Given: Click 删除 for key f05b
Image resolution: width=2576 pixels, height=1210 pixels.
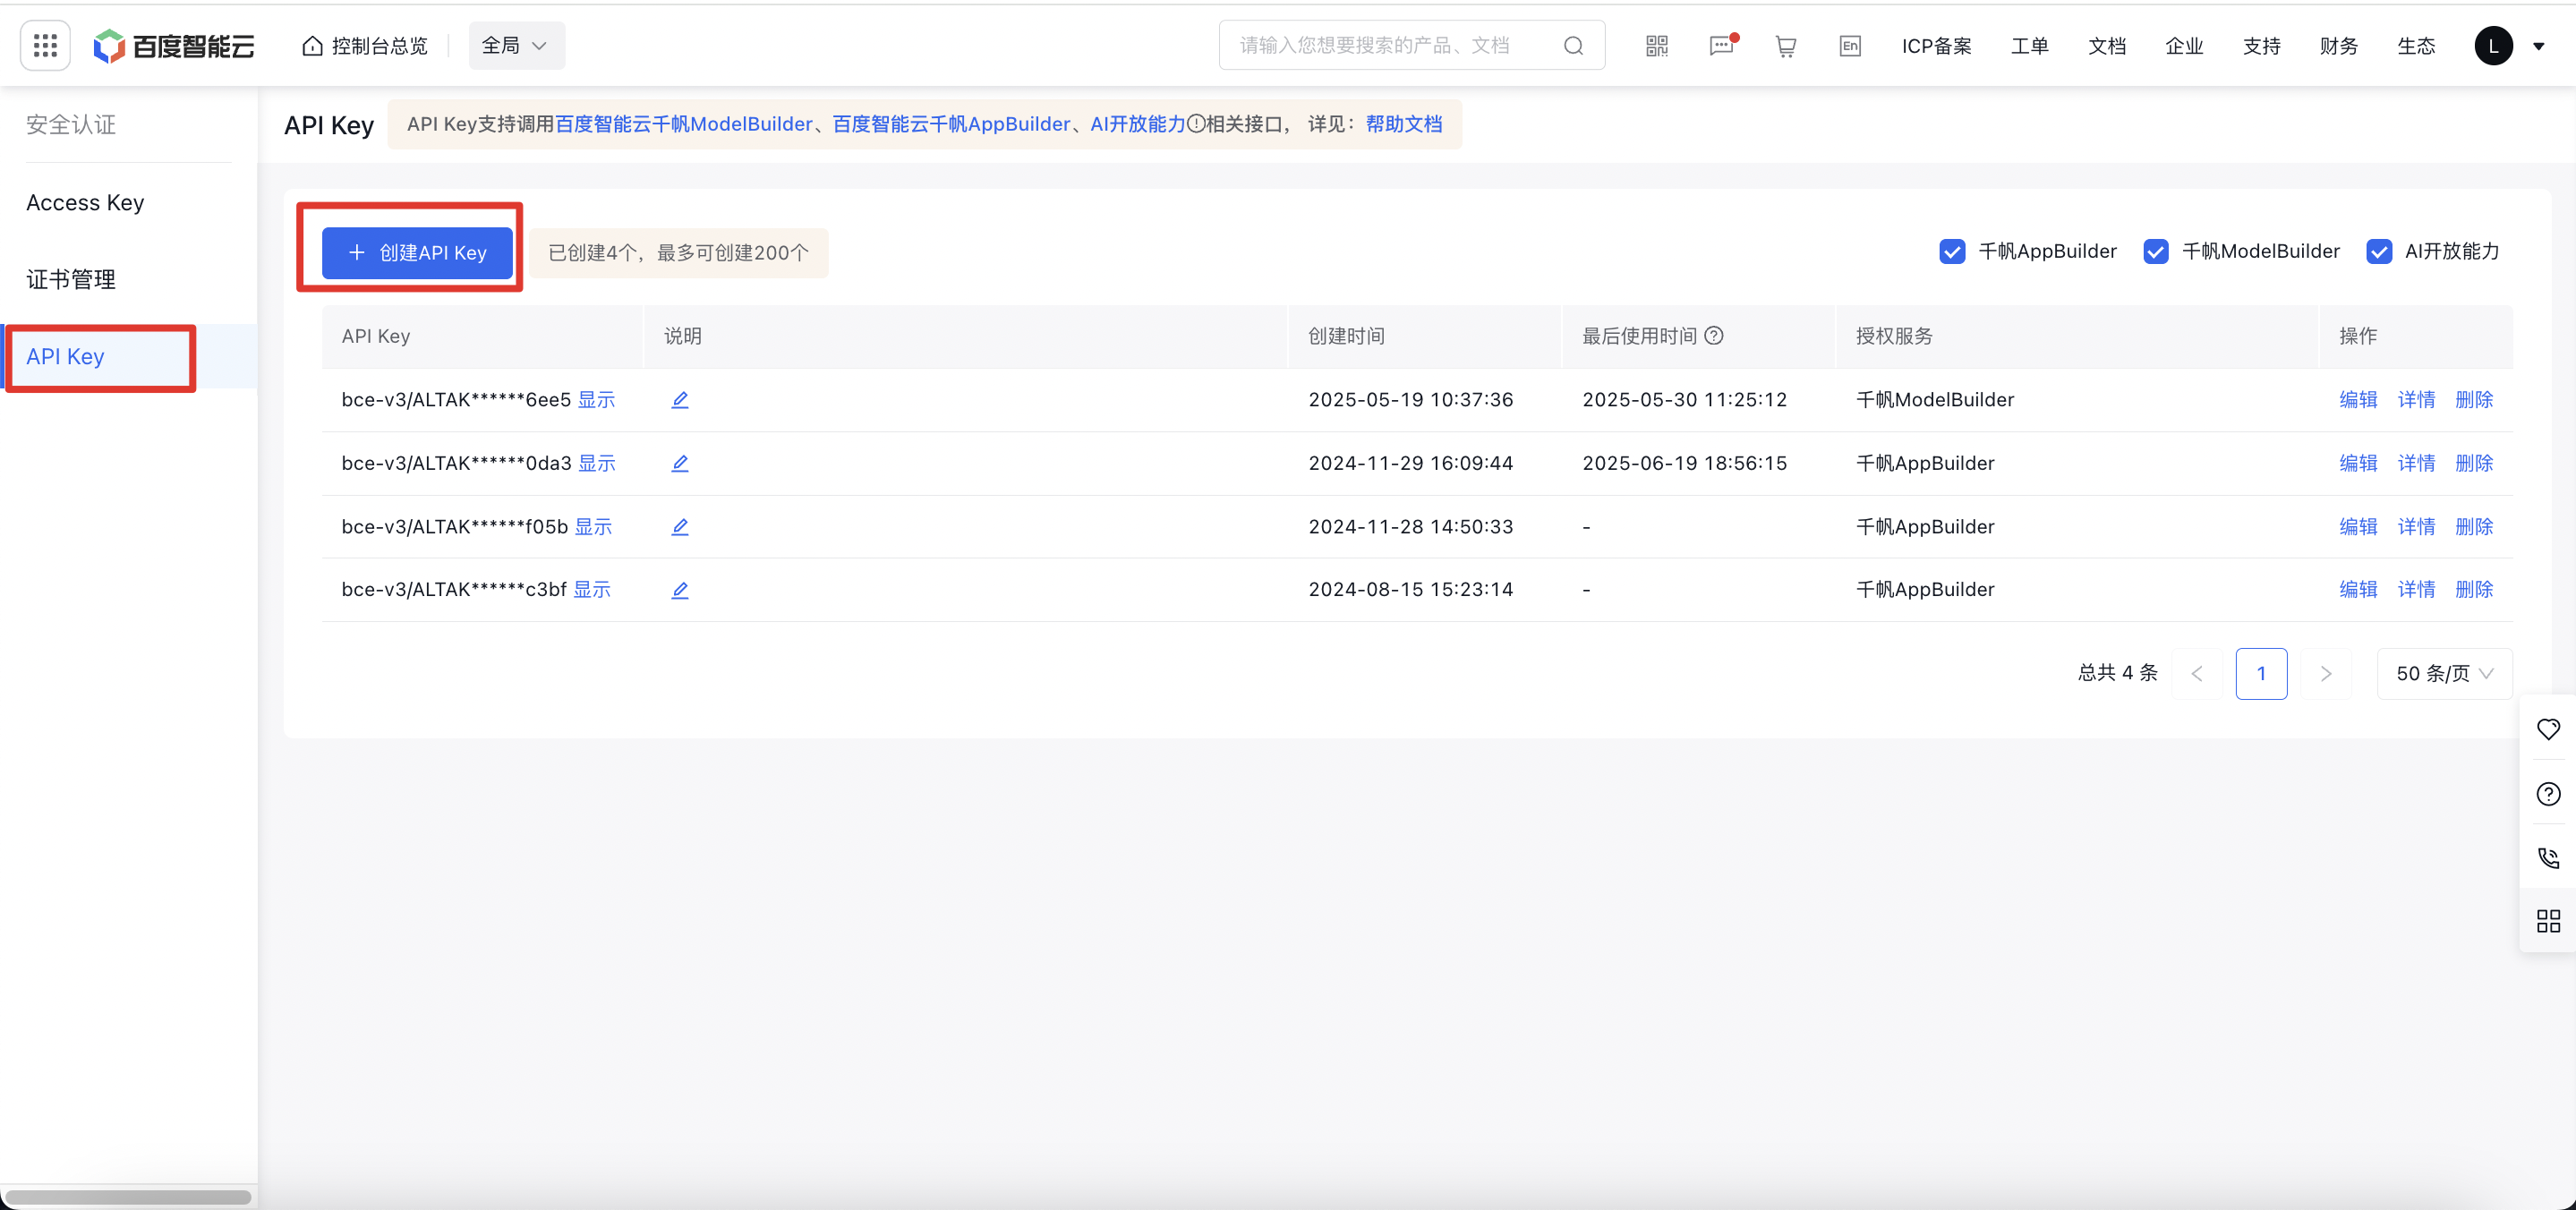Looking at the screenshot, I should [2474, 527].
